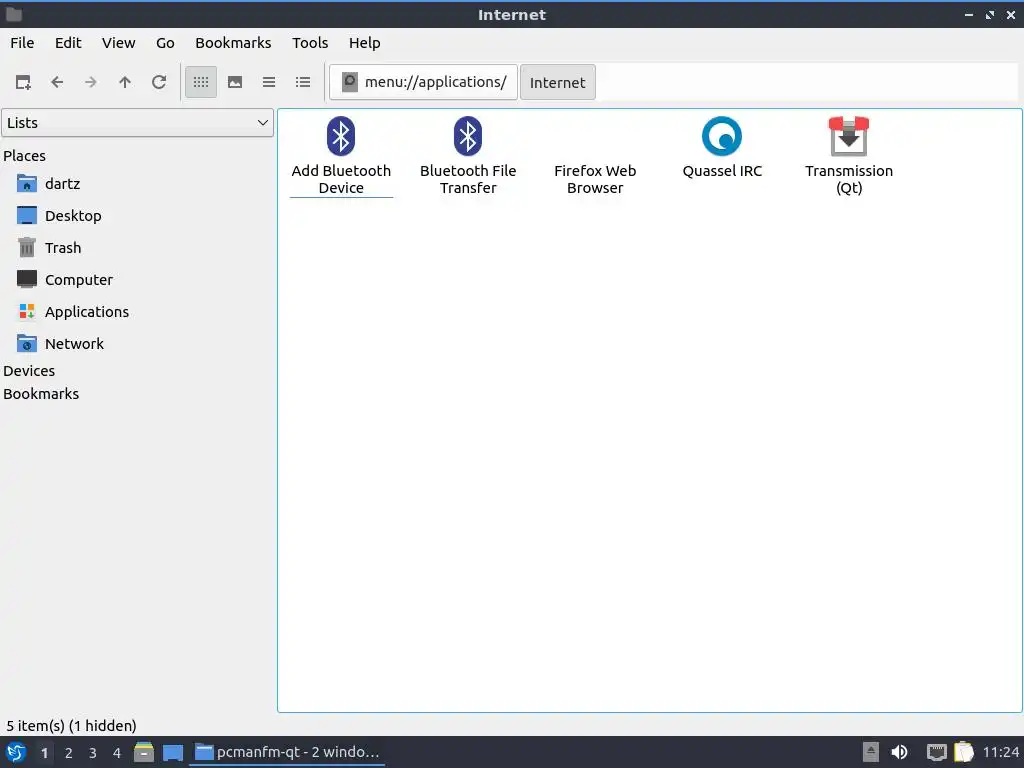This screenshot has width=1024, height=768.
Task: Open the Bookmarks menu
Action: click(x=233, y=43)
